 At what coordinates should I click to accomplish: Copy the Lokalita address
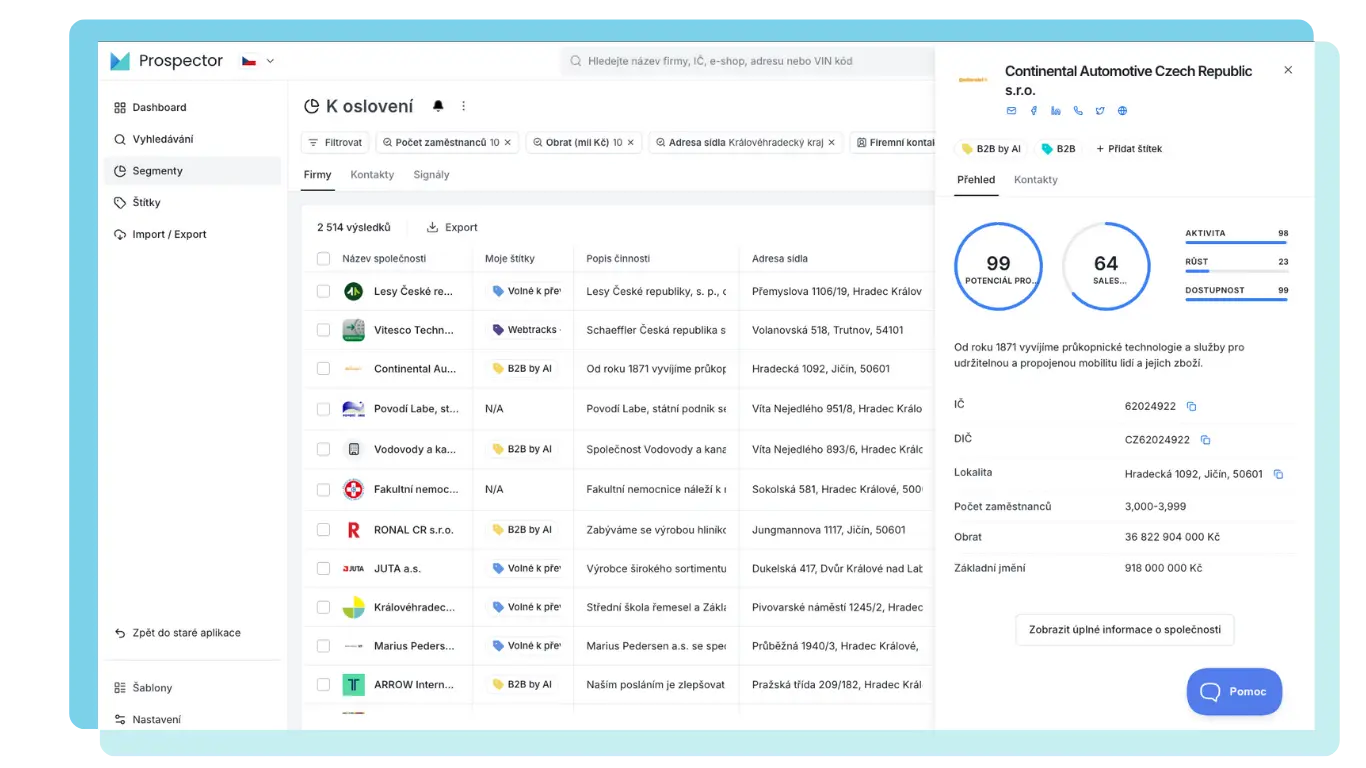click(1278, 474)
